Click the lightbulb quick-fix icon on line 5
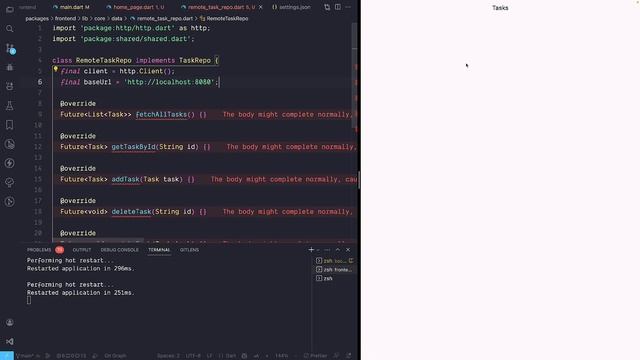 coord(56,69)
